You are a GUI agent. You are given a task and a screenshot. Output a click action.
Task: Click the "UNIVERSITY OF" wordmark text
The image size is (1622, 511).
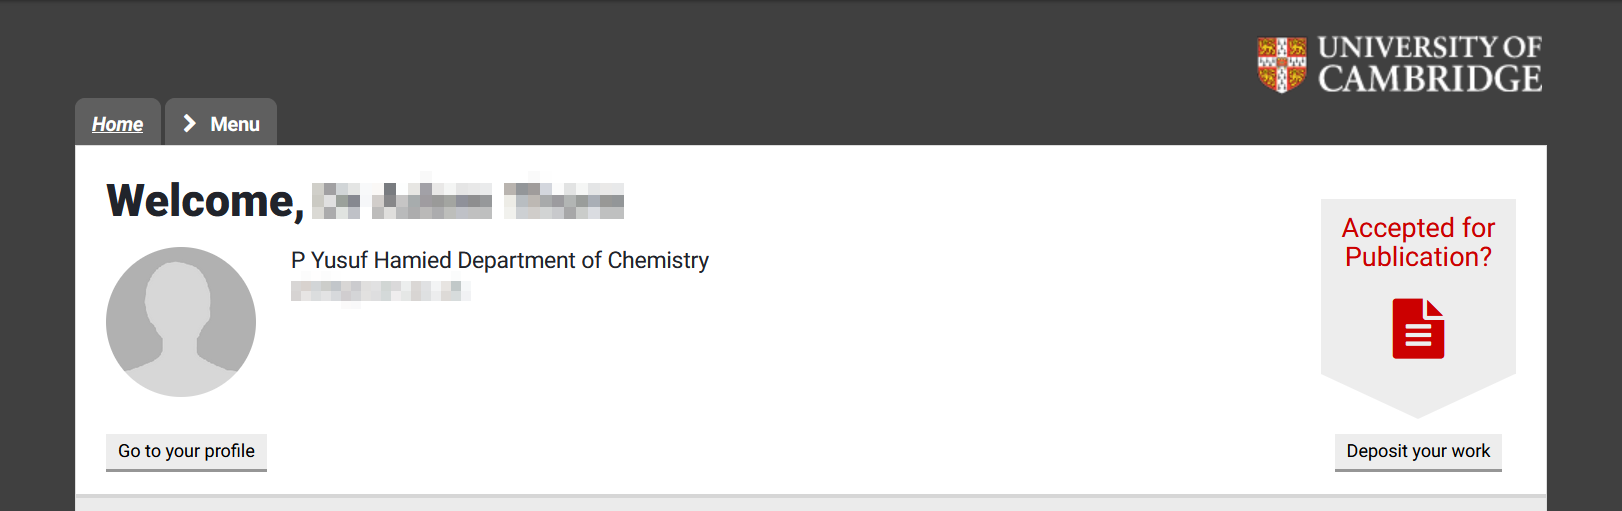click(1430, 47)
